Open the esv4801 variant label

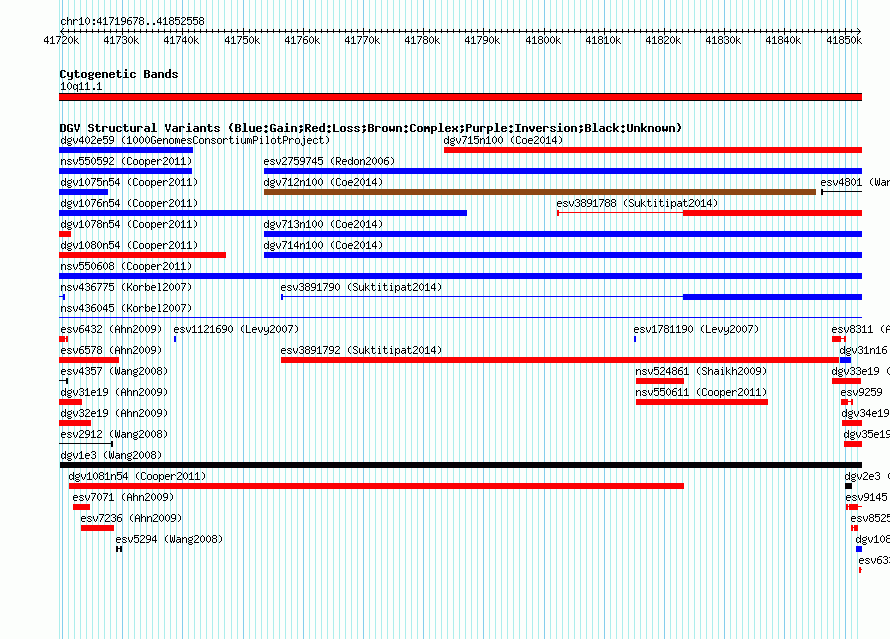[855, 182]
